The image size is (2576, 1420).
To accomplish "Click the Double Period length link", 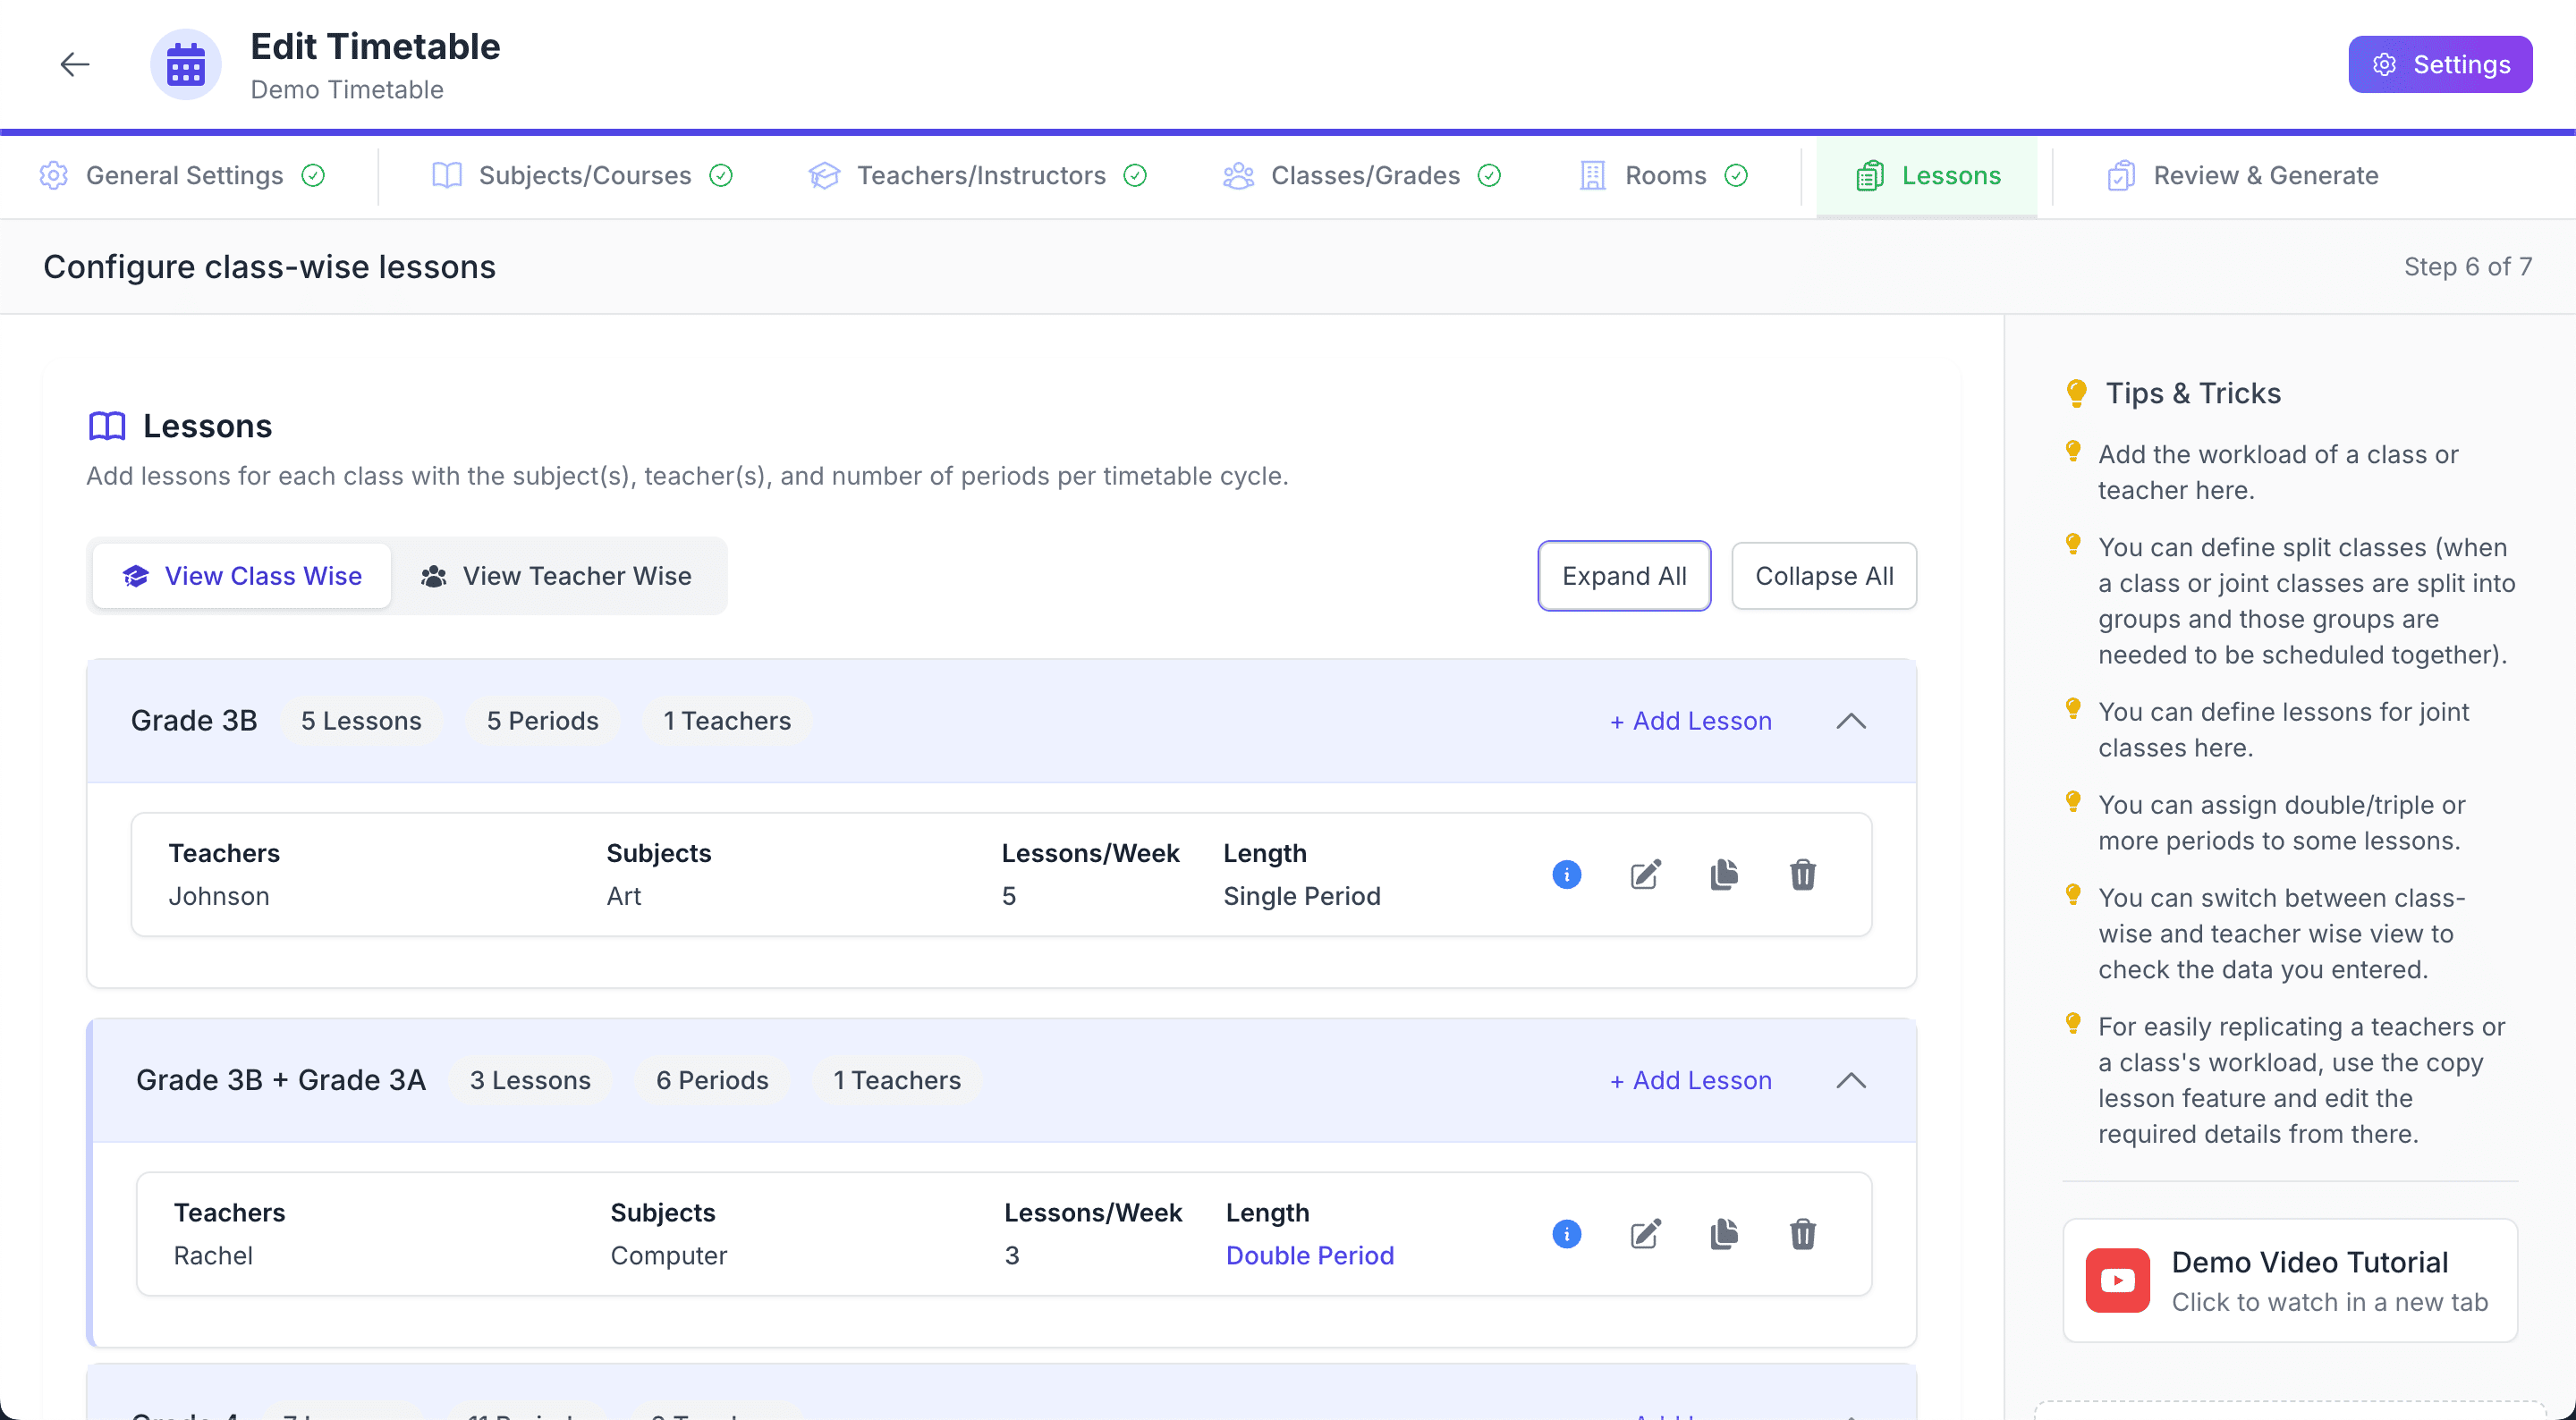I will 1309,1256.
